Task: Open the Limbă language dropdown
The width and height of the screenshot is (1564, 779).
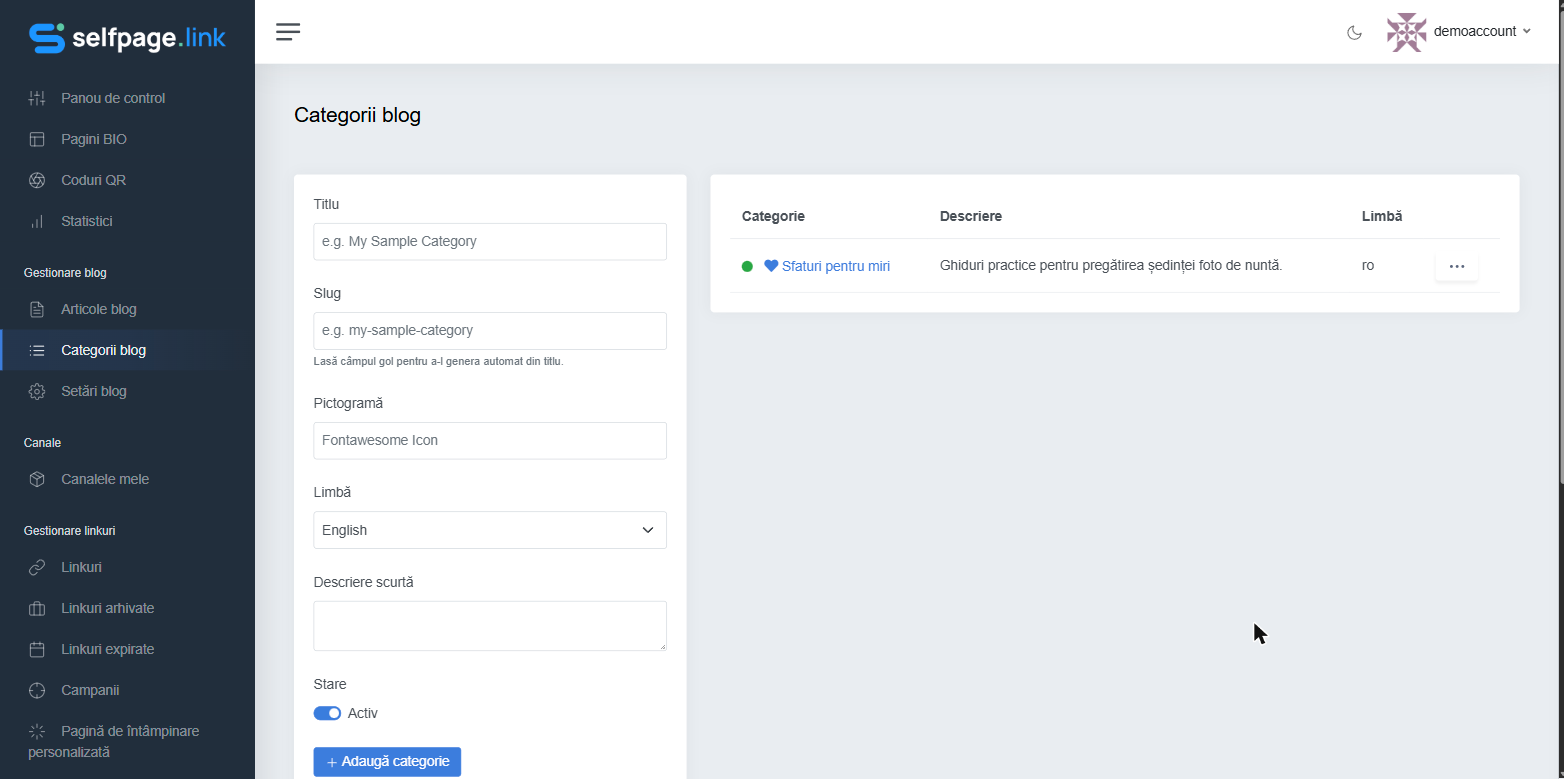Action: pos(490,530)
